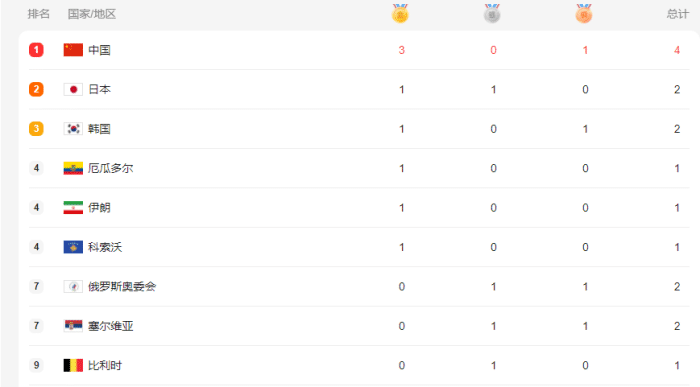Click the Iran flag icon

pos(73,208)
